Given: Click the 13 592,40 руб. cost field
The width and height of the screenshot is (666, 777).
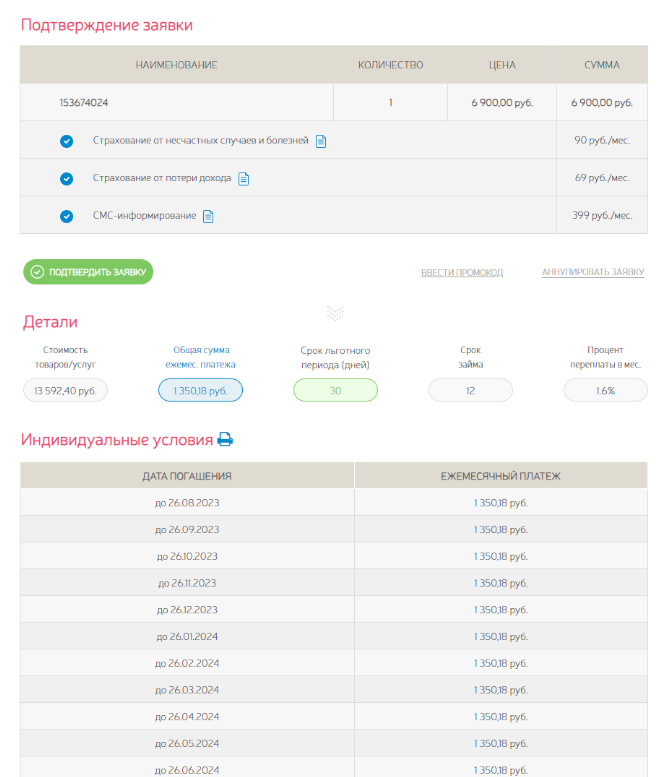Looking at the screenshot, I should 65,390.
